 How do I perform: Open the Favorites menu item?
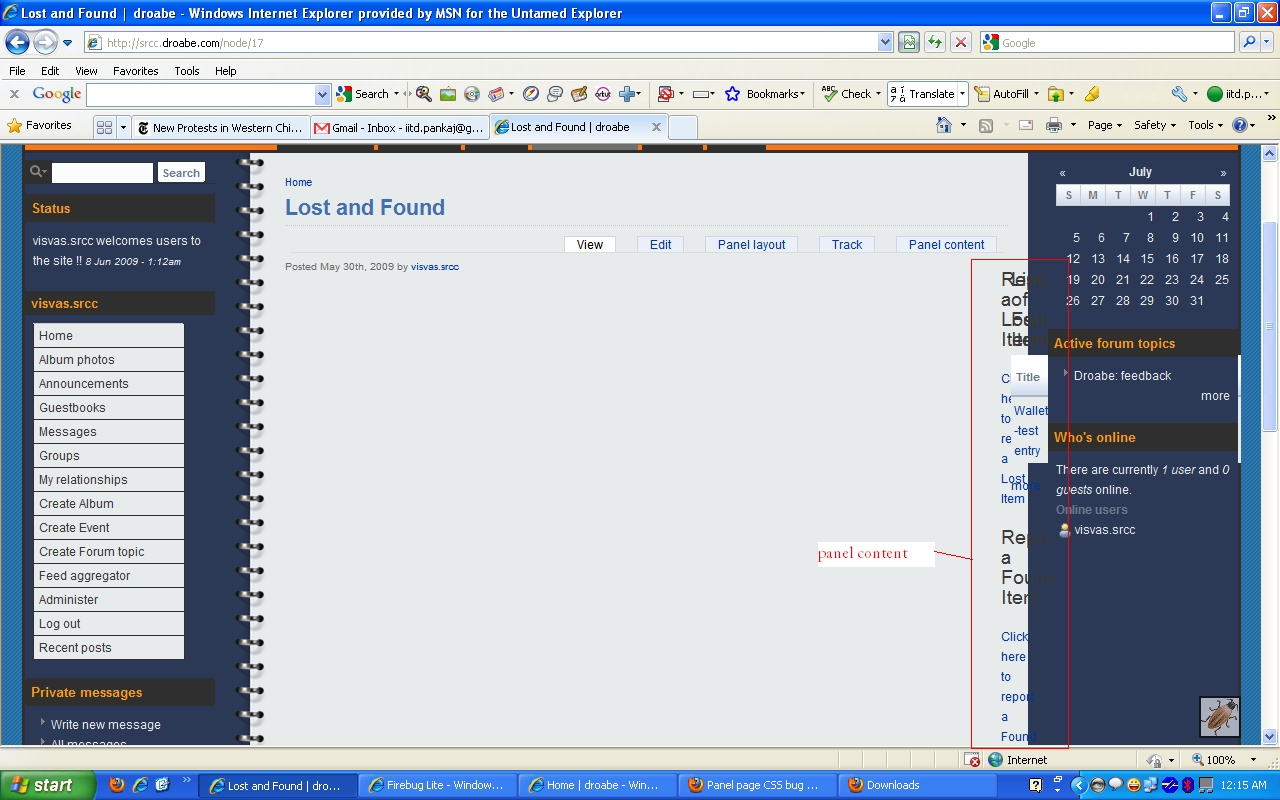pyautogui.click(x=135, y=71)
